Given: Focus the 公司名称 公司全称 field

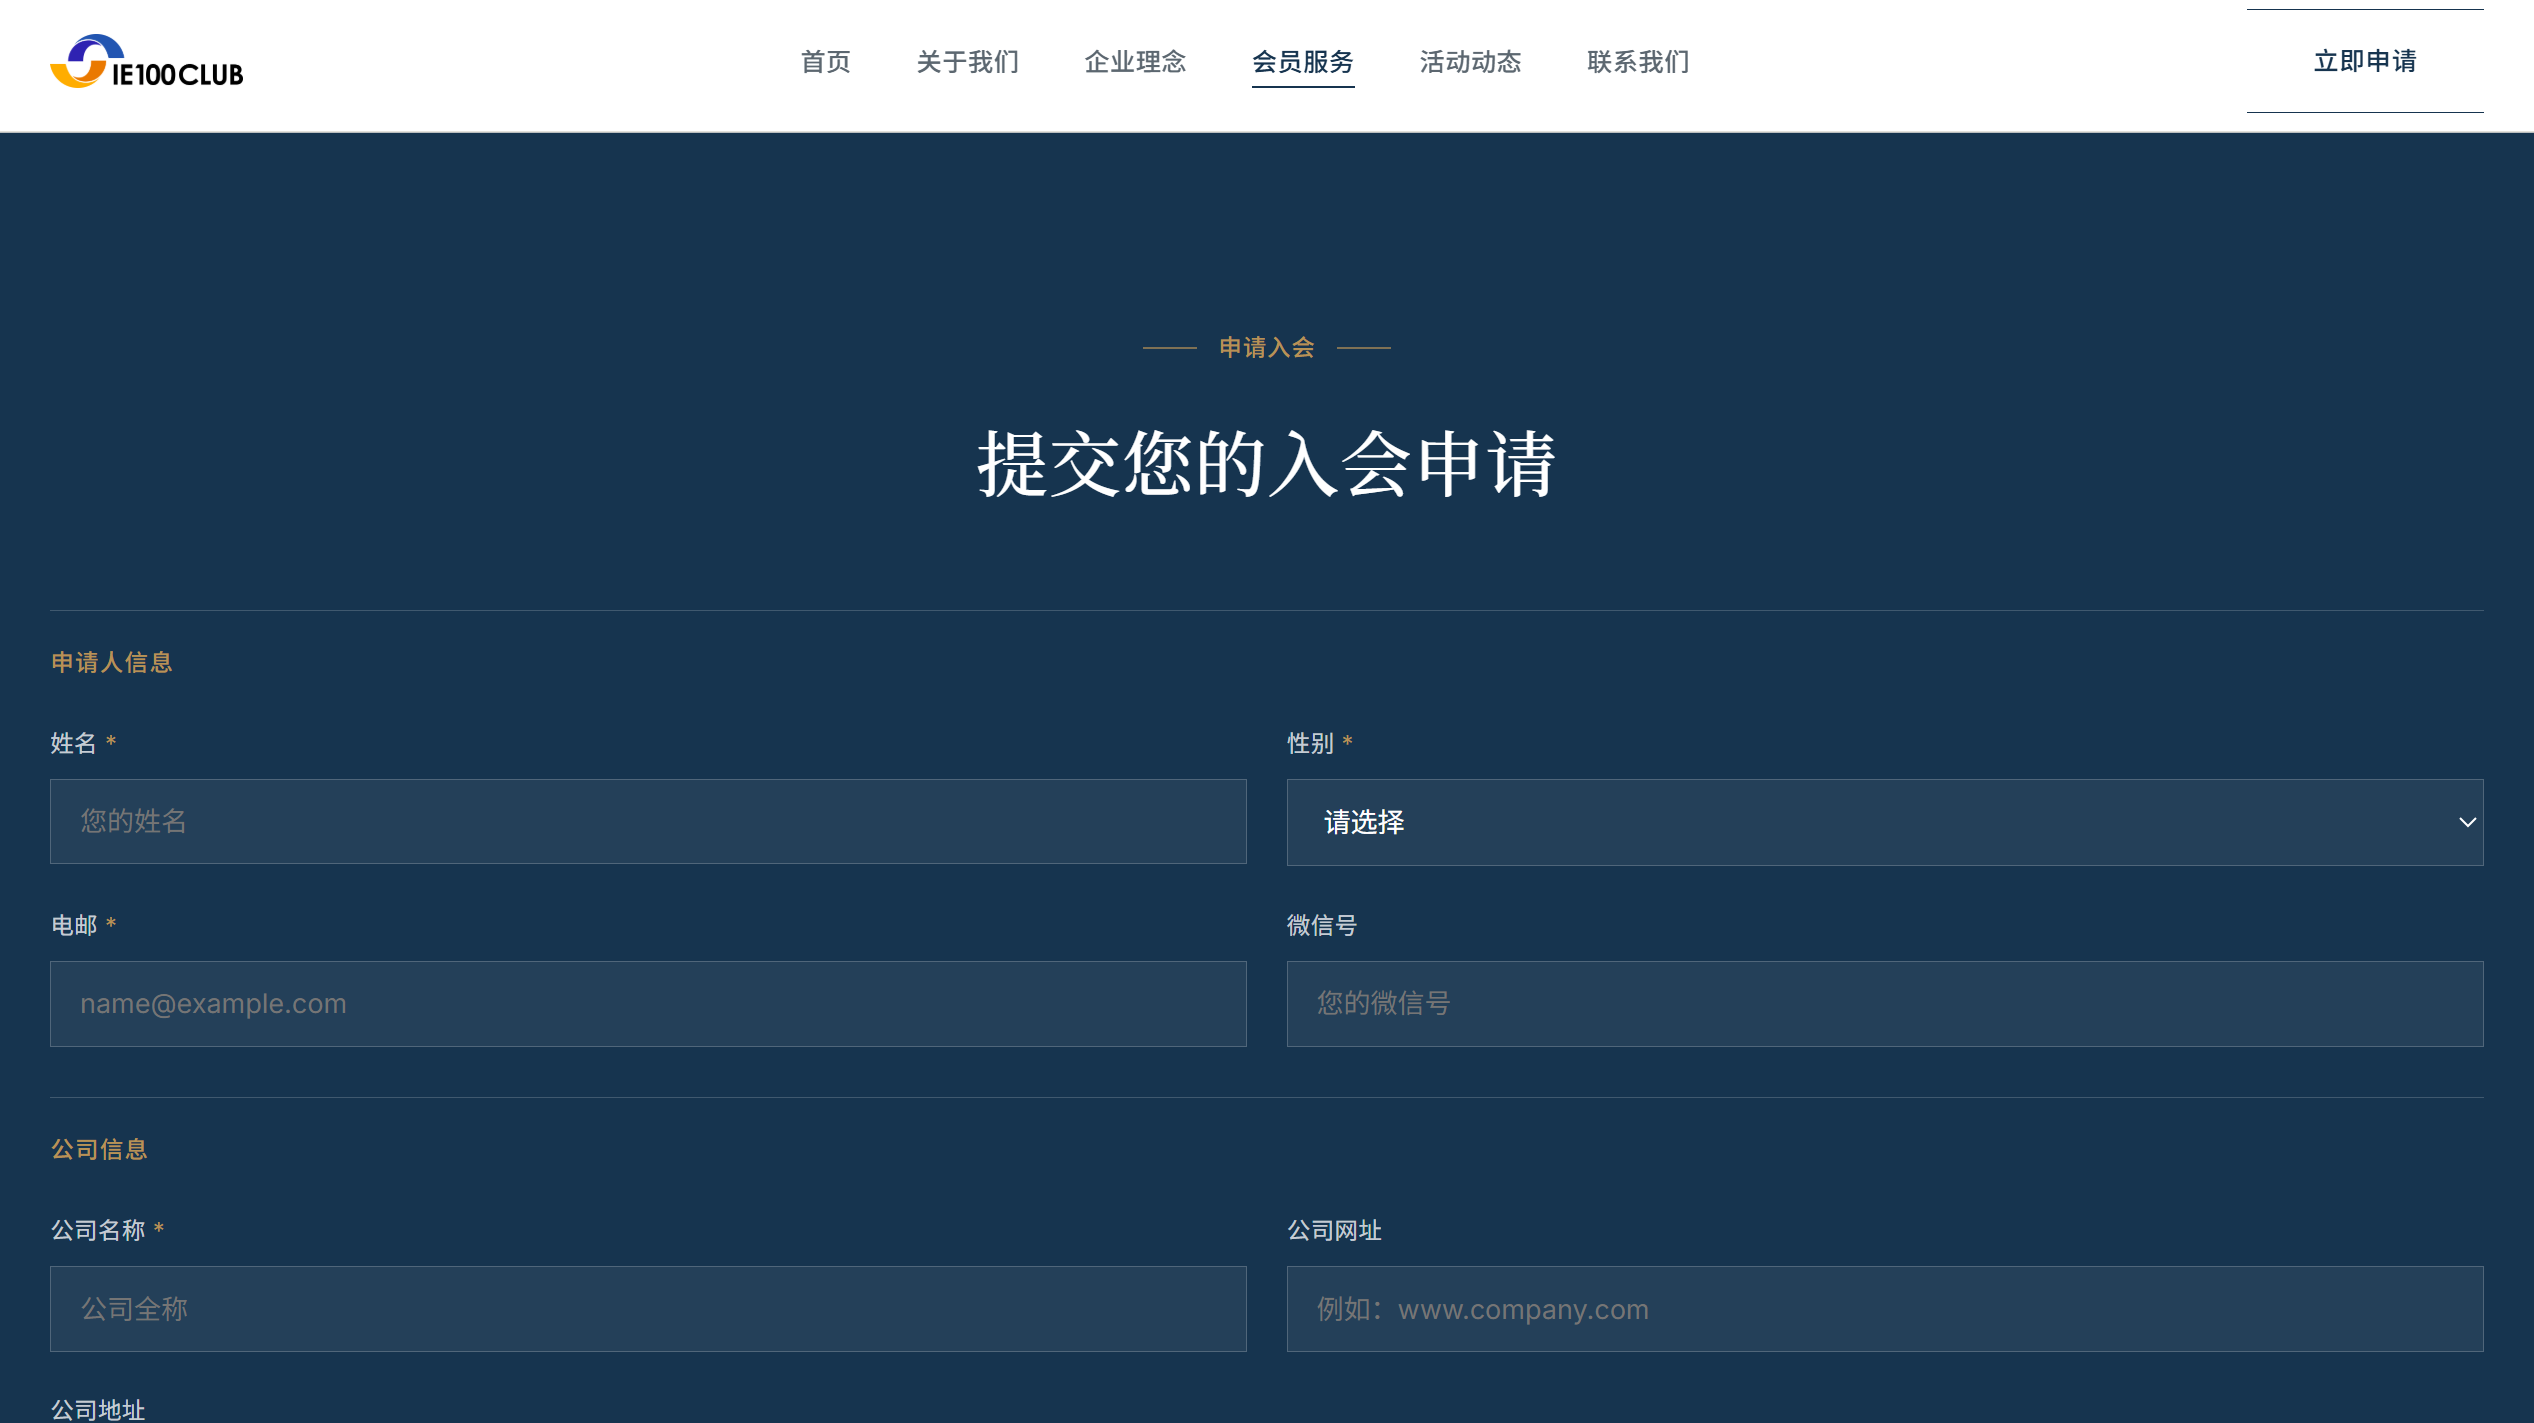Looking at the screenshot, I should [648, 1309].
